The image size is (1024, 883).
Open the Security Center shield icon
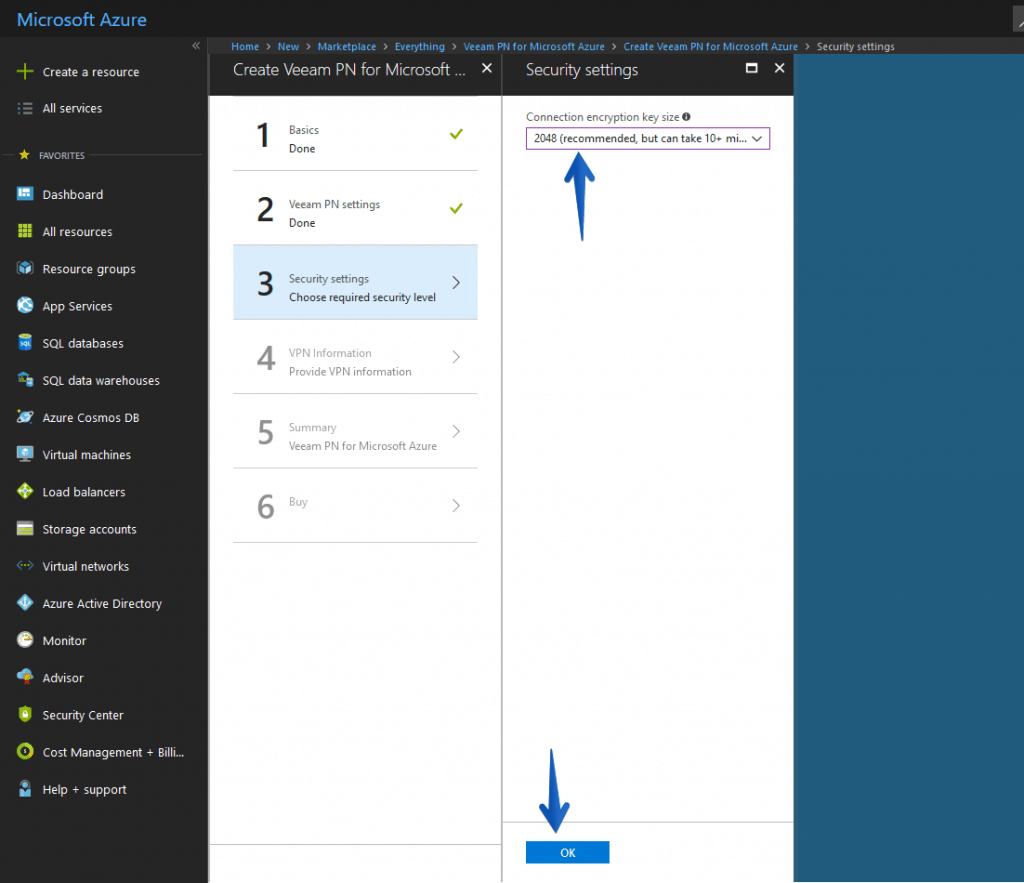25,715
